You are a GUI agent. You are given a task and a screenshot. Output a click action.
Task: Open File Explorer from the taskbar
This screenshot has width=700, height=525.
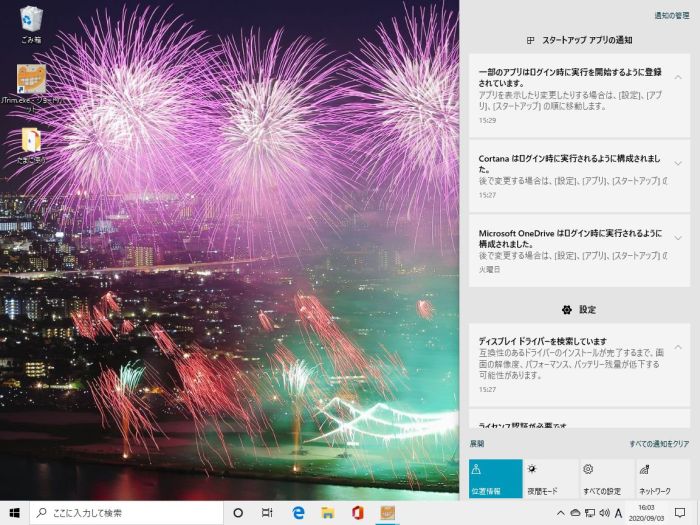[x=328, y=513]
